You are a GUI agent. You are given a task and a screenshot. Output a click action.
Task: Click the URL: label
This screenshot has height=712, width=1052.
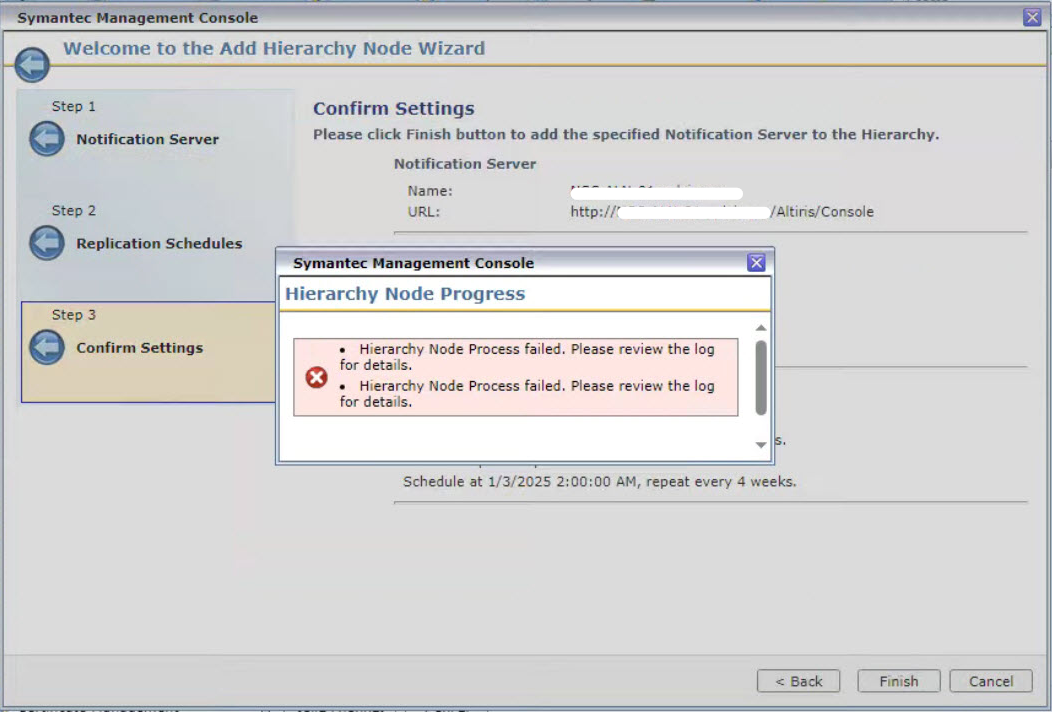tap(423, 212)
